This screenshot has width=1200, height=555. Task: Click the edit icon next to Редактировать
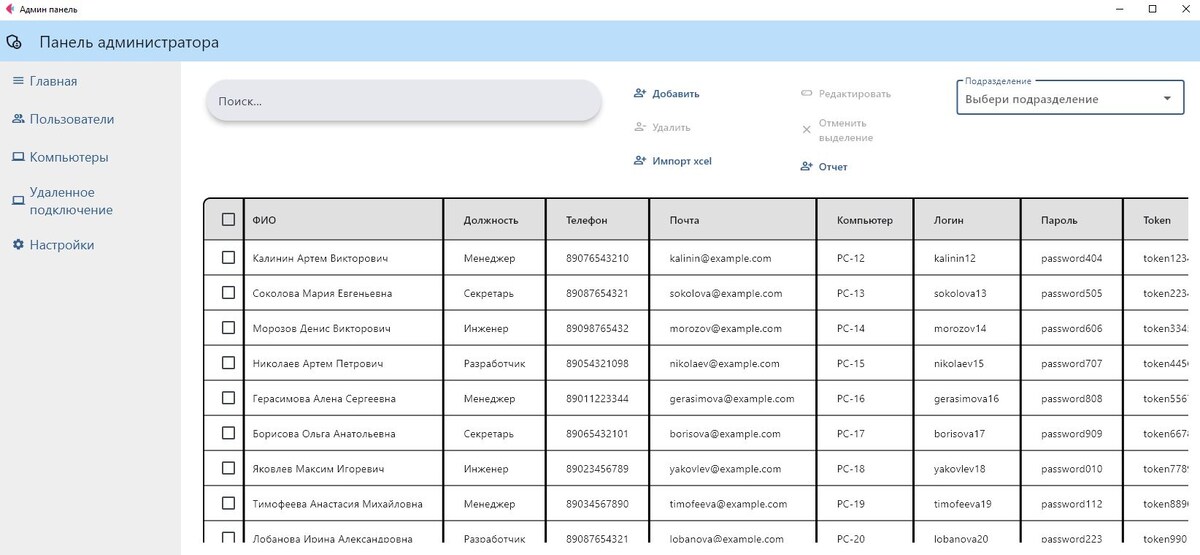pos(807,93)
